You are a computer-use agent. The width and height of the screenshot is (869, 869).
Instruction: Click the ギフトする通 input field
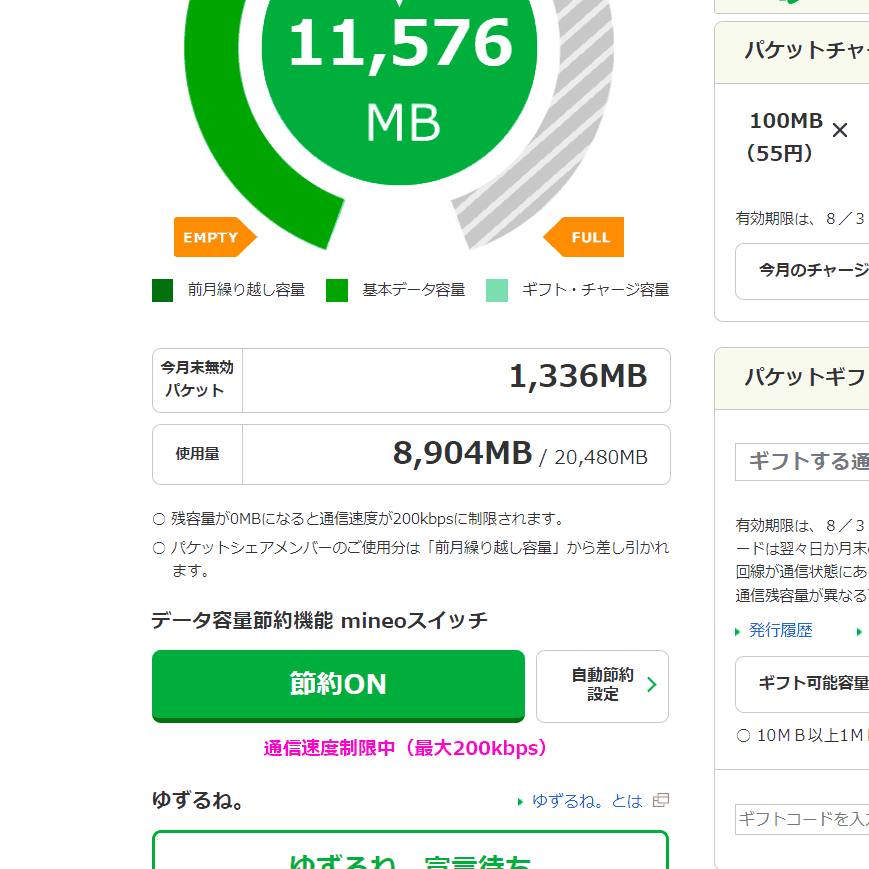click(x=802, y=461)
